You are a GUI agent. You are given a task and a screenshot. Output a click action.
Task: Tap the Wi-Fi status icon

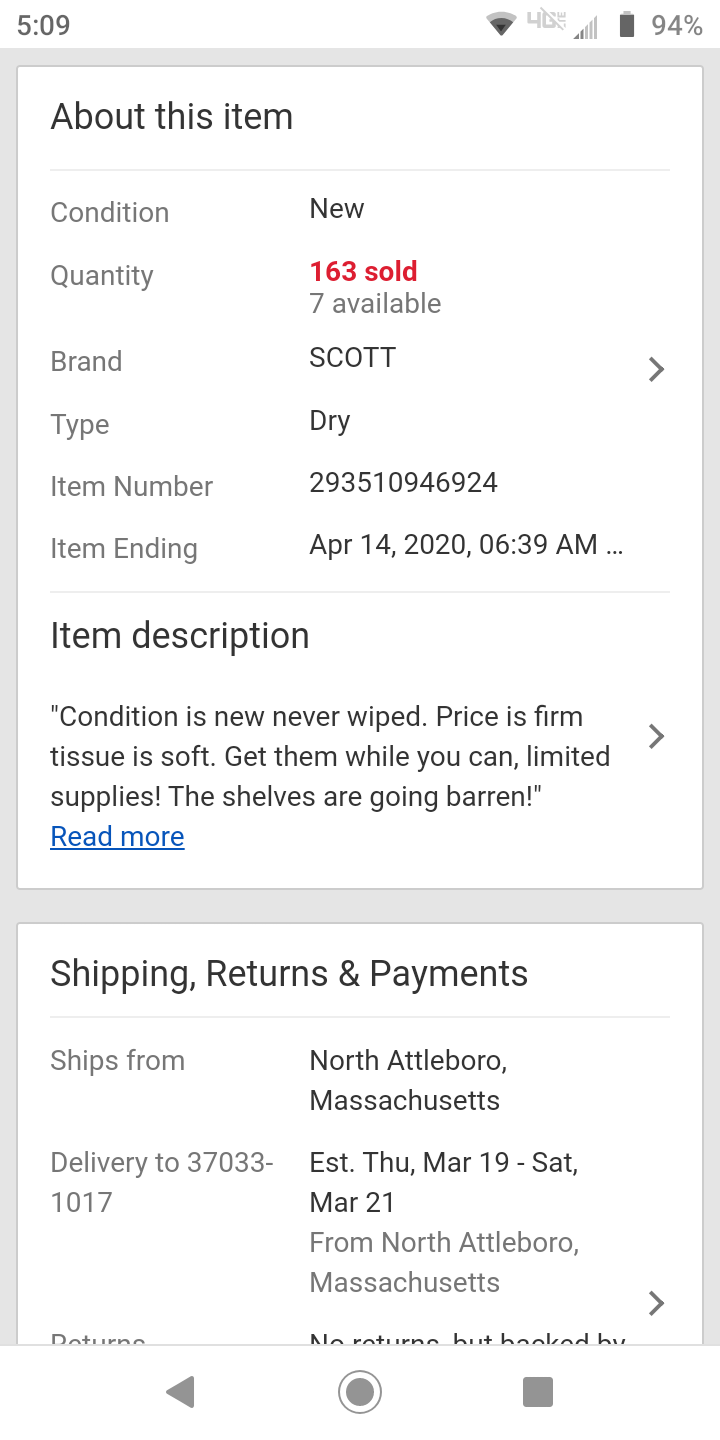point(500,24)
